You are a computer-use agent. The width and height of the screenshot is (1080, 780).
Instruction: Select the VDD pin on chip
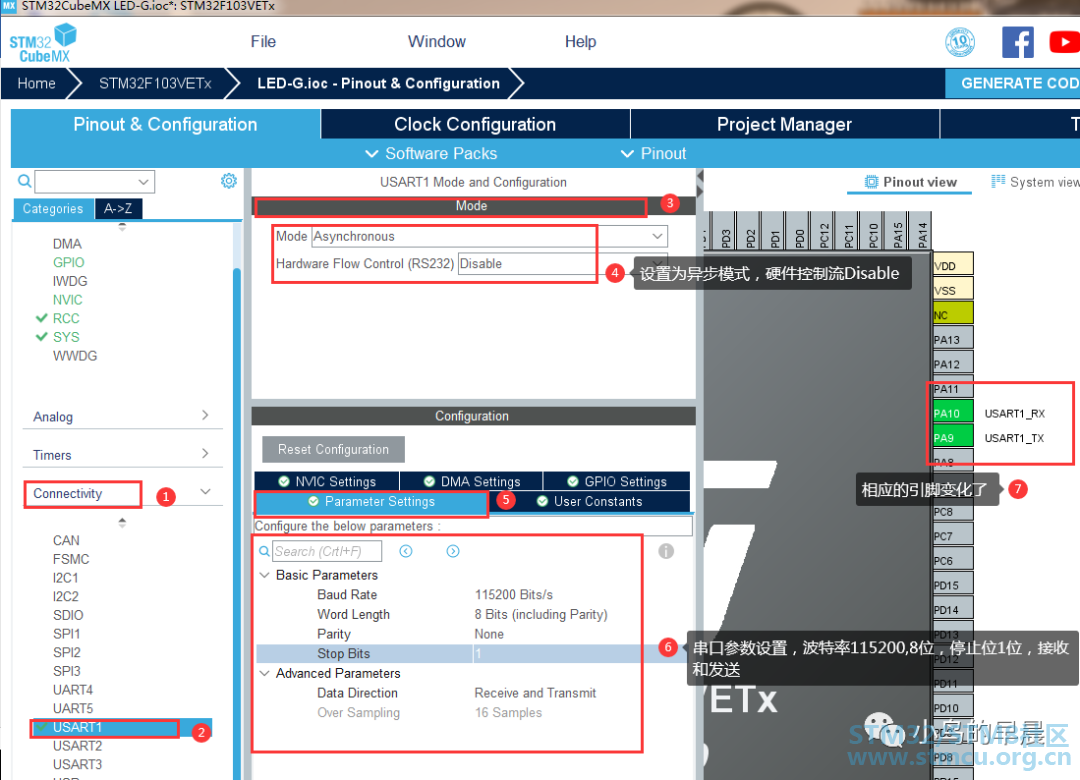point(953,265)
